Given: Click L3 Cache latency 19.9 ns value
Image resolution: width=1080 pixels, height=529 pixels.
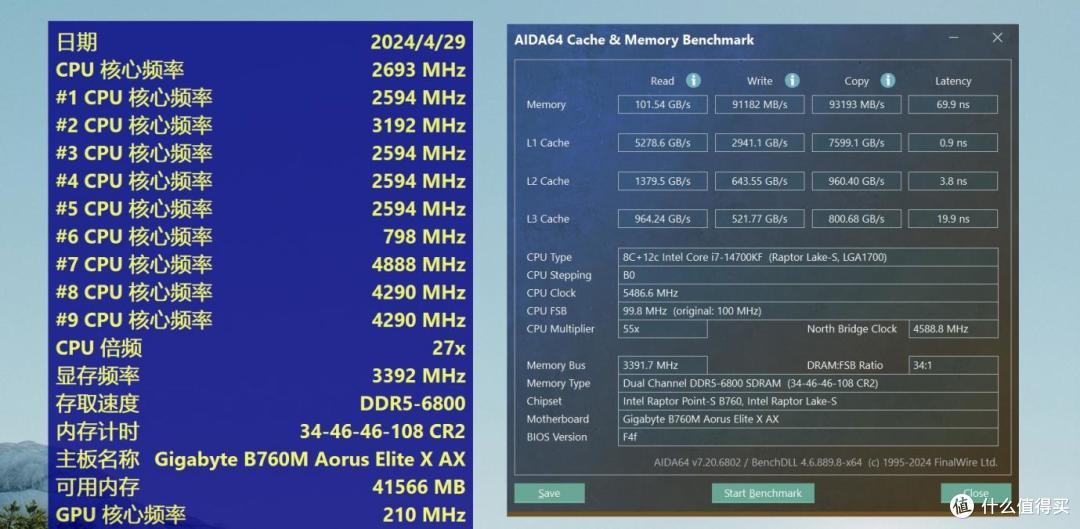Looking at the screenshot, I should tap(953, 219).
